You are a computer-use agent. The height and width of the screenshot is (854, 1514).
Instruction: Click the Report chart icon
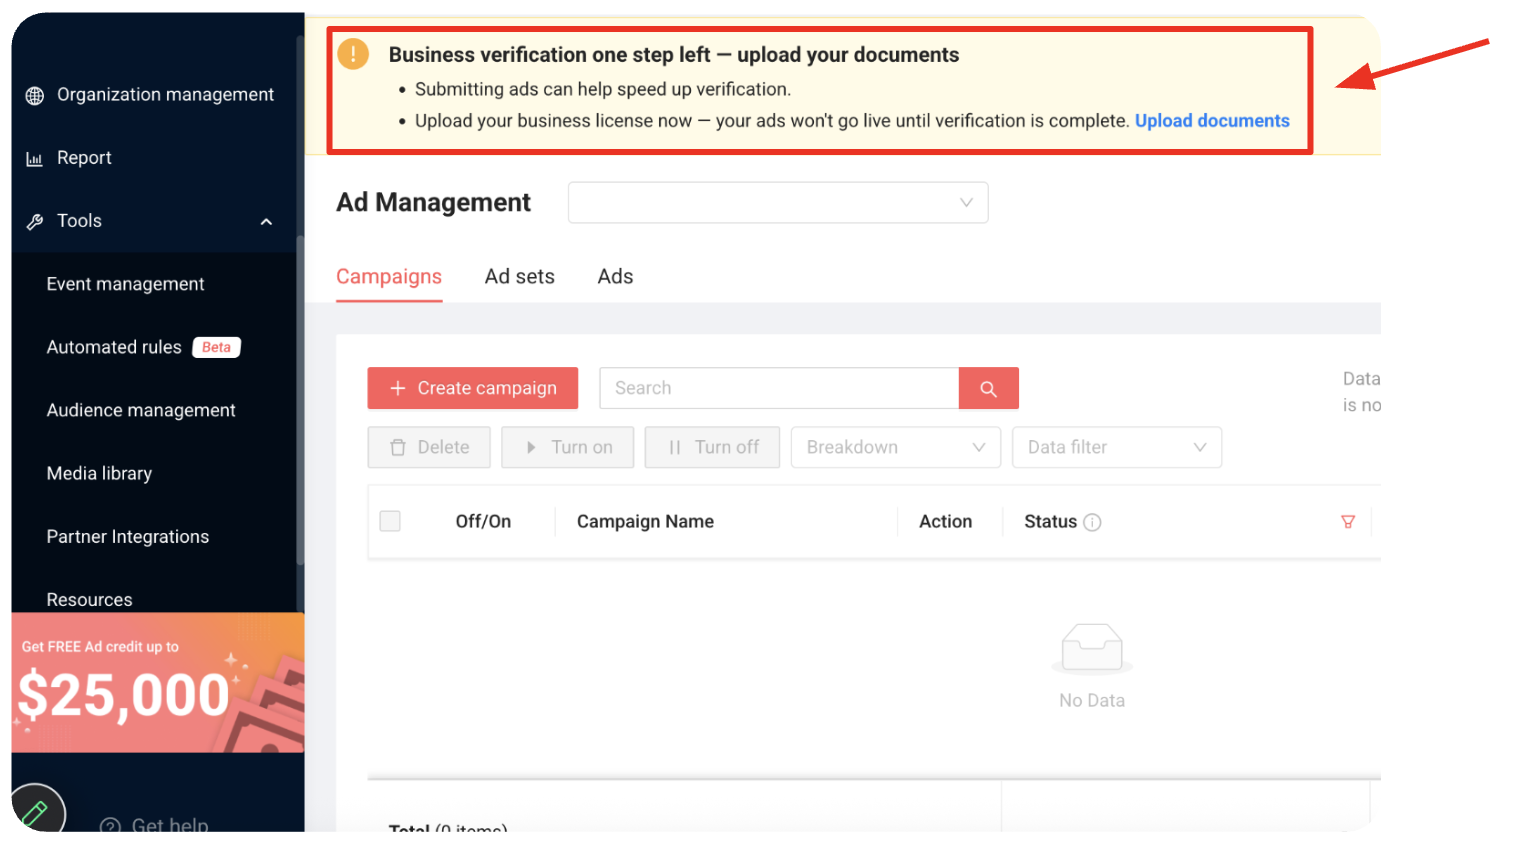[35, 159]
